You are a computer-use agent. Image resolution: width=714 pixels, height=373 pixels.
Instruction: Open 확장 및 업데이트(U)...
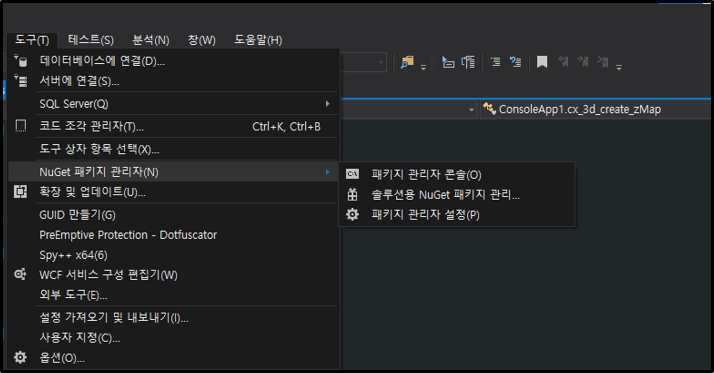(173, 192)
